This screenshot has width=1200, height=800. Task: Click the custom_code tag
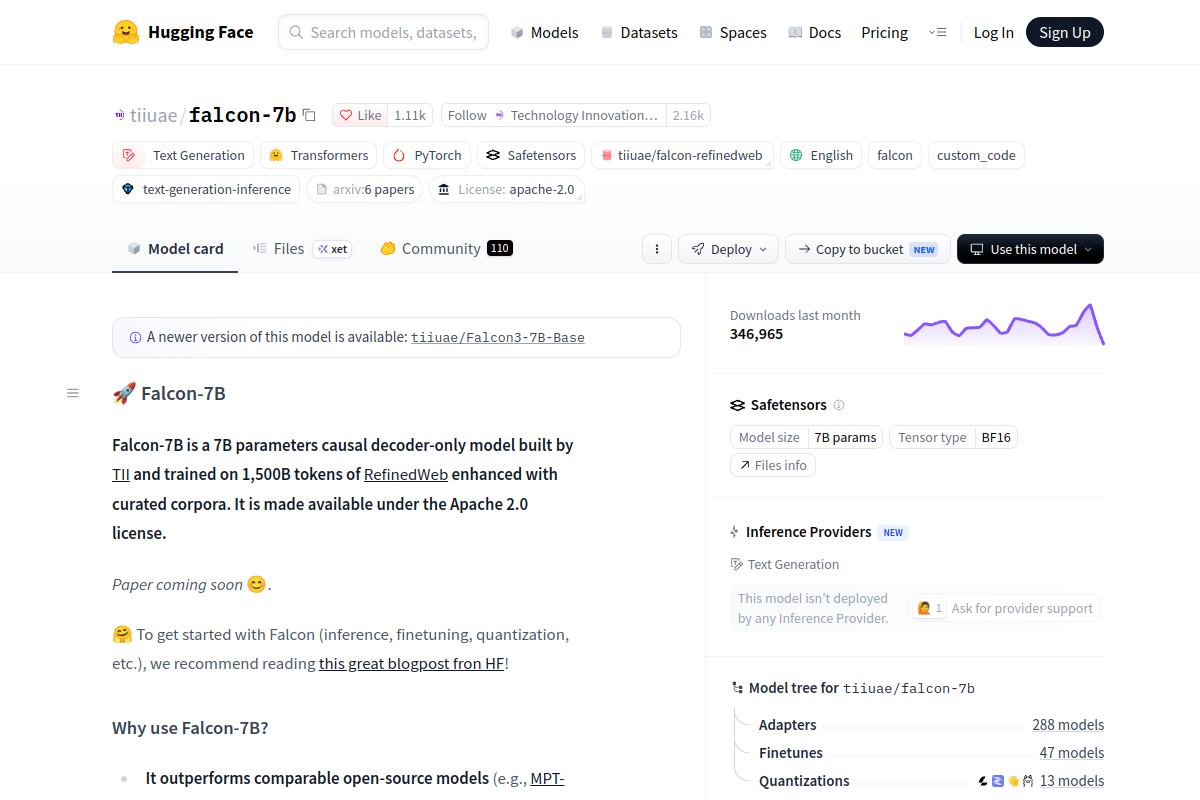pyautogui.click(x=976, y=155)
